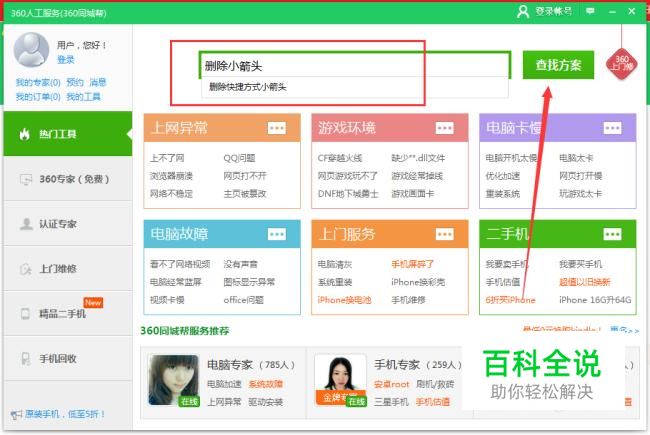This screenshot has height=435, width=650.
Task: Click the phone icon beside 精品二手机
Action: 25,313
